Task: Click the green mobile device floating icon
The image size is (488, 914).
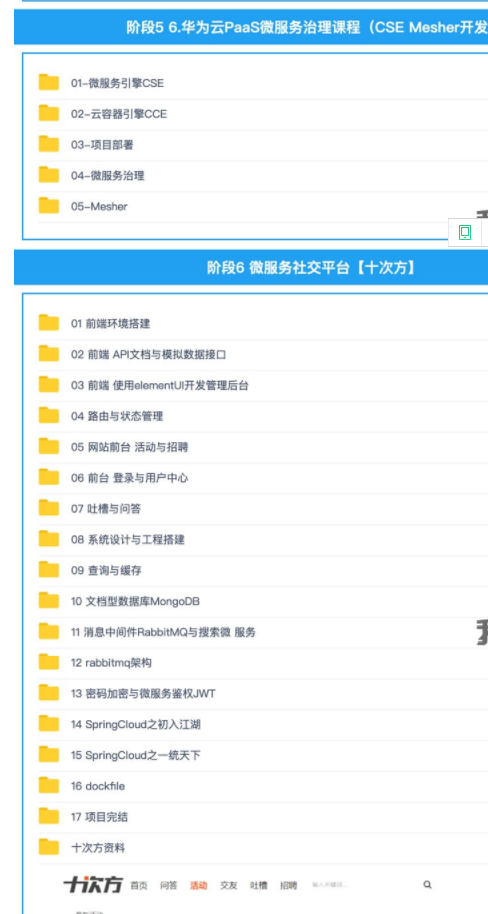Action: (x=465, y=233)
